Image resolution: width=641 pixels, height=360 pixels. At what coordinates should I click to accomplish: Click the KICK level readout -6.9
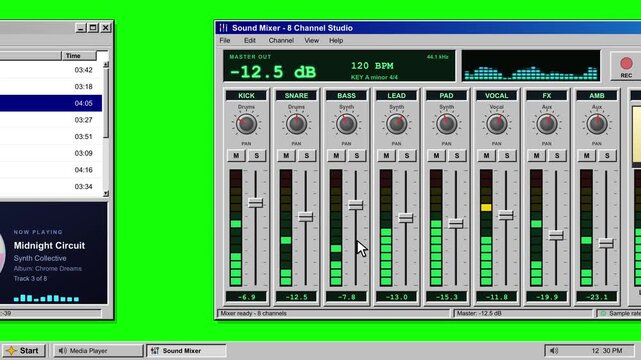pyautogui.click(x=246, y=297)
